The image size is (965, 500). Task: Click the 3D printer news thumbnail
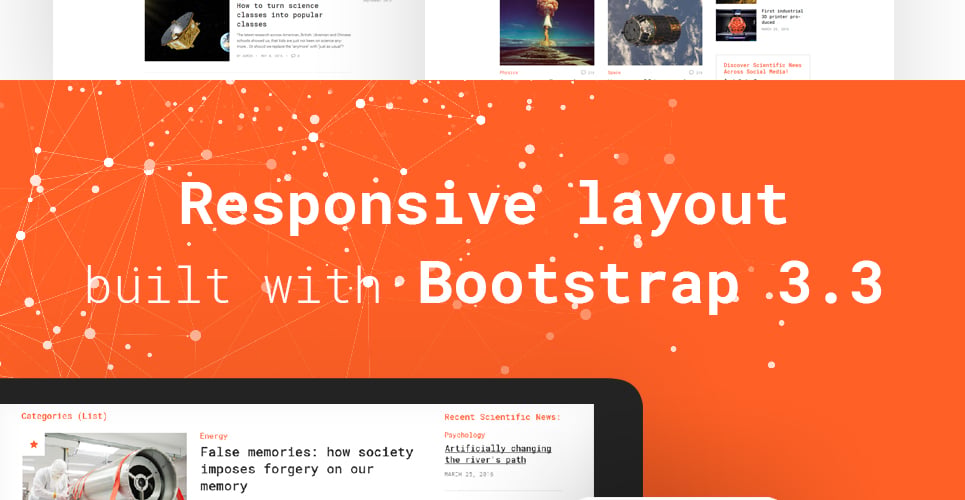click(736, 25)
